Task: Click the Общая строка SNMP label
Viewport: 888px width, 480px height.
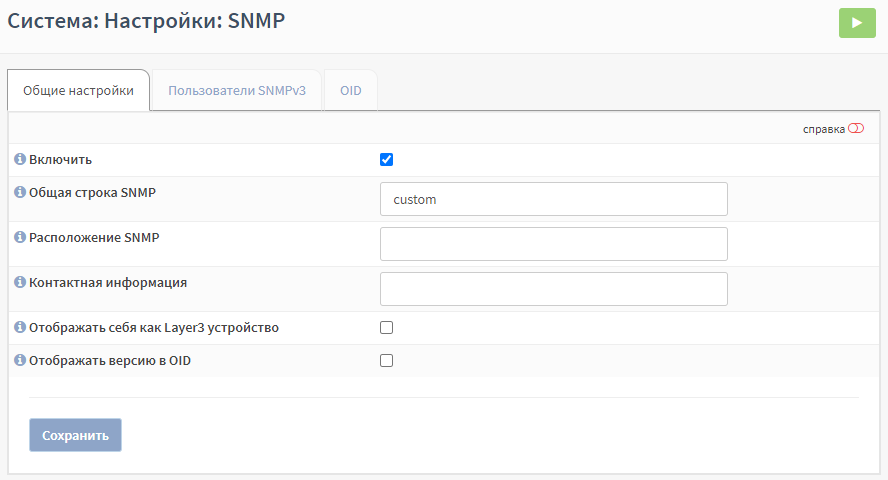Action: (92, 192)
